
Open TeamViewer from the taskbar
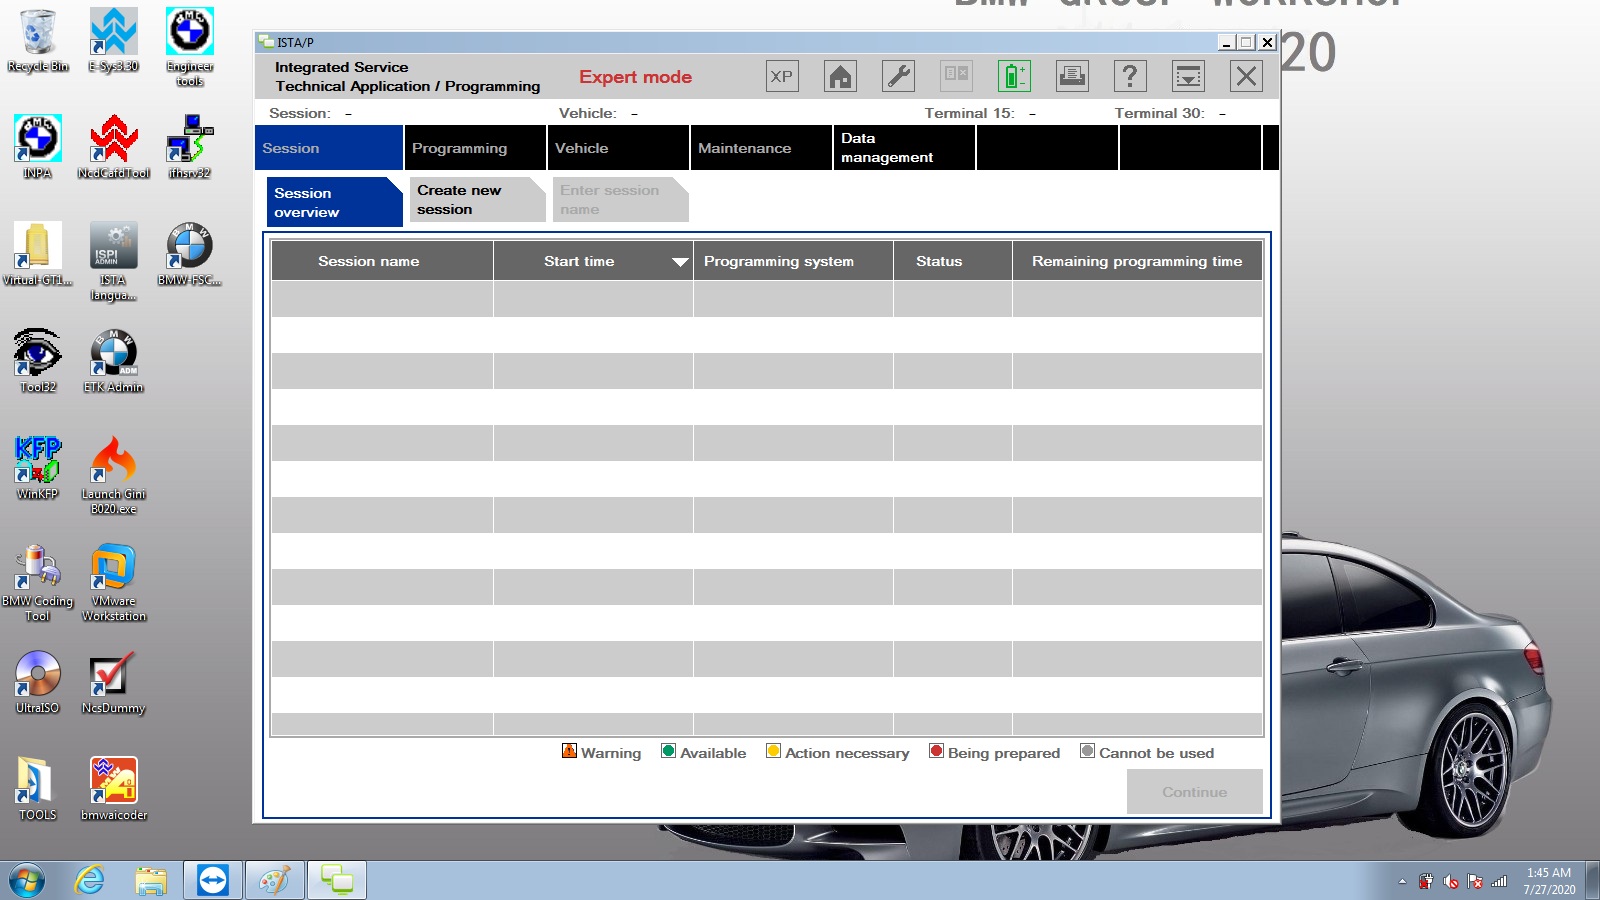(x=213, y=880)
